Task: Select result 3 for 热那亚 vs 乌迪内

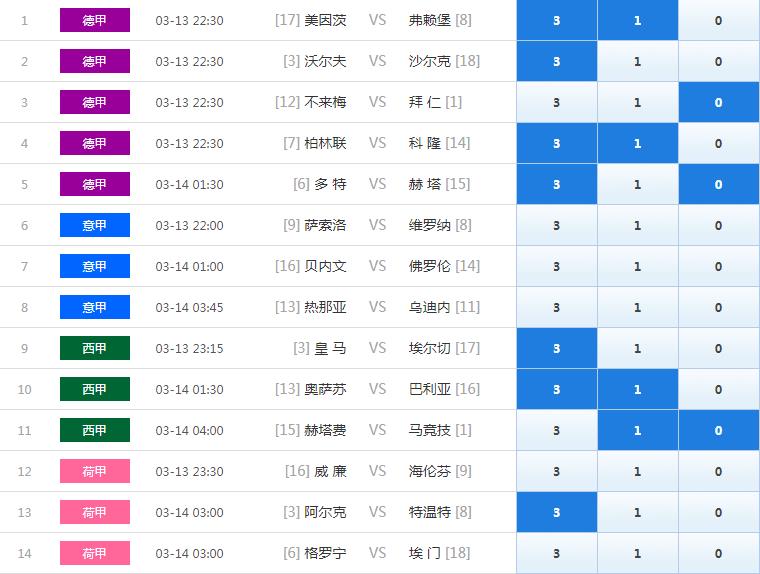Action: click(556, 307)
